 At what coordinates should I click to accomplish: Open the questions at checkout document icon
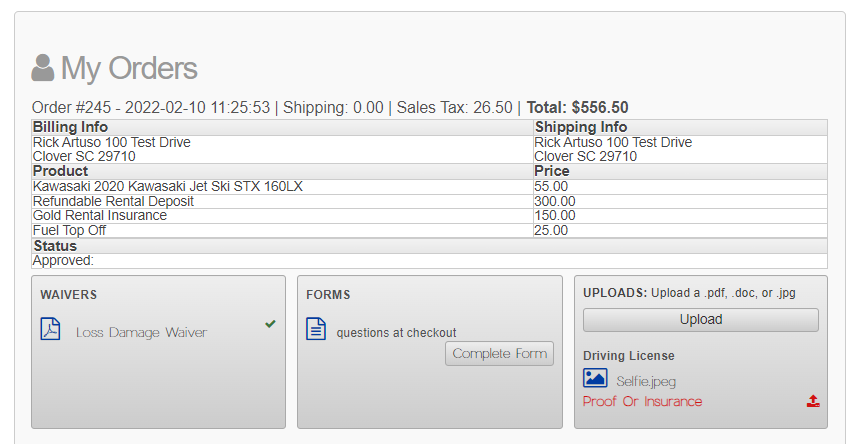(x=316, y=329)
